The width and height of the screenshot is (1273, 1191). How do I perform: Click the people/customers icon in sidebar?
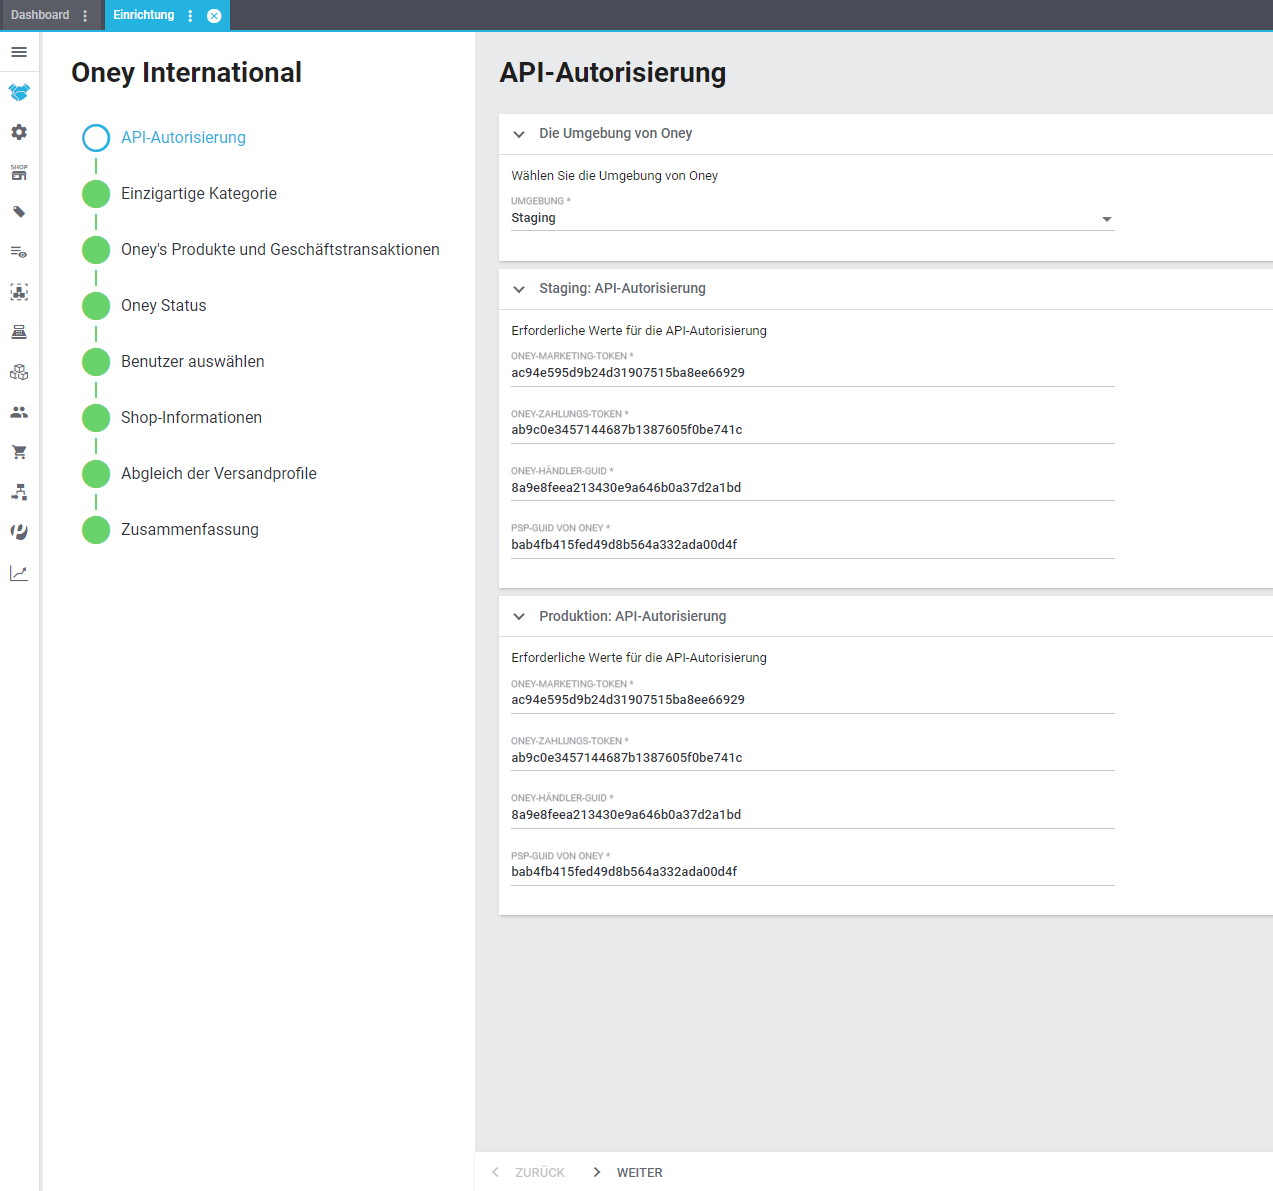19,412
